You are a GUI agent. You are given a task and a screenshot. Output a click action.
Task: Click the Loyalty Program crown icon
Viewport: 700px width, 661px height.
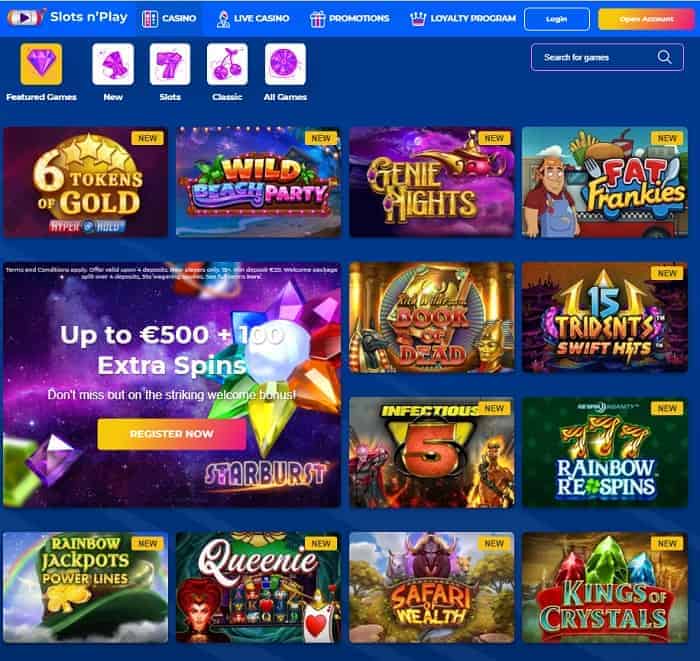click(x=418, y=19)
